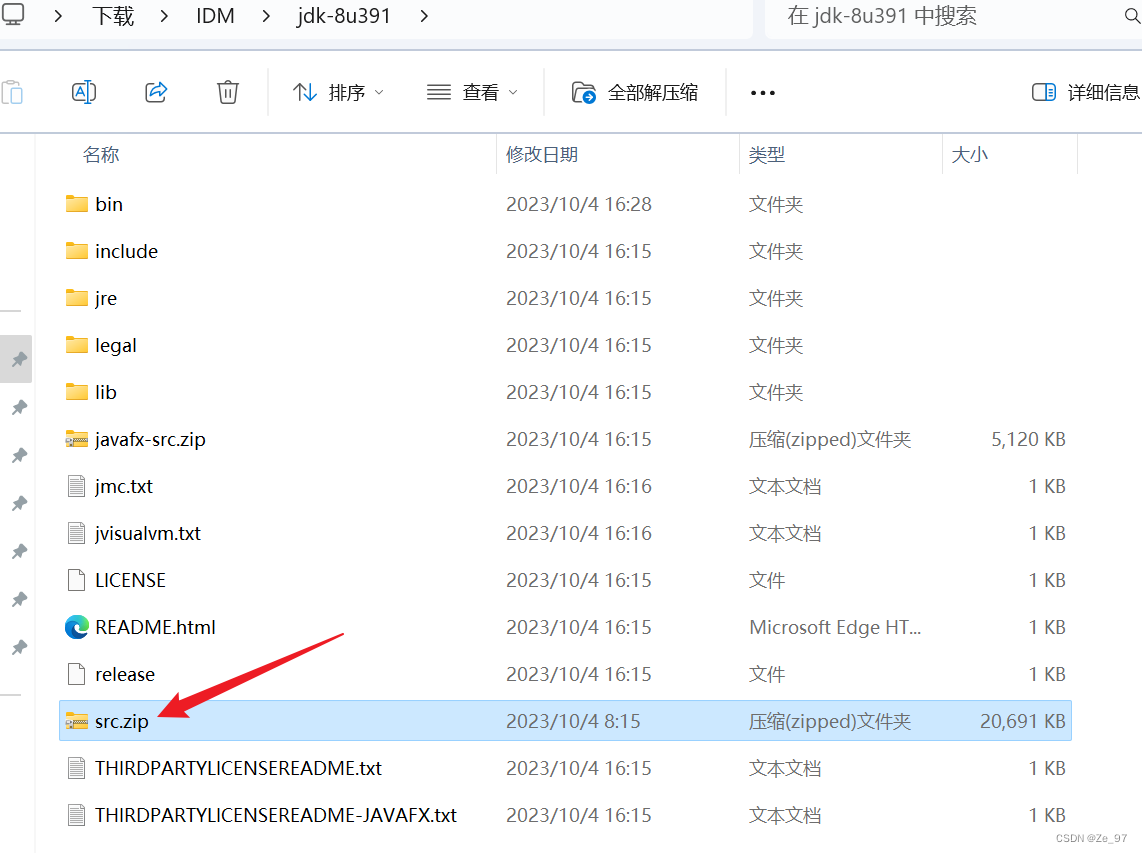Viewport: 1142px width, 853px height.
Task: Click Extract all (全部解压缩) button
Action: coord(635,93)
